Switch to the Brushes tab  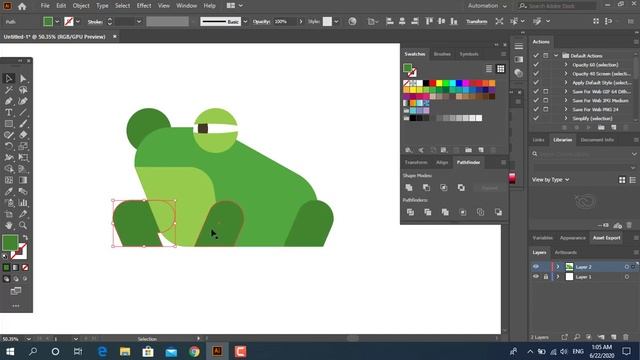pos(442,54)
